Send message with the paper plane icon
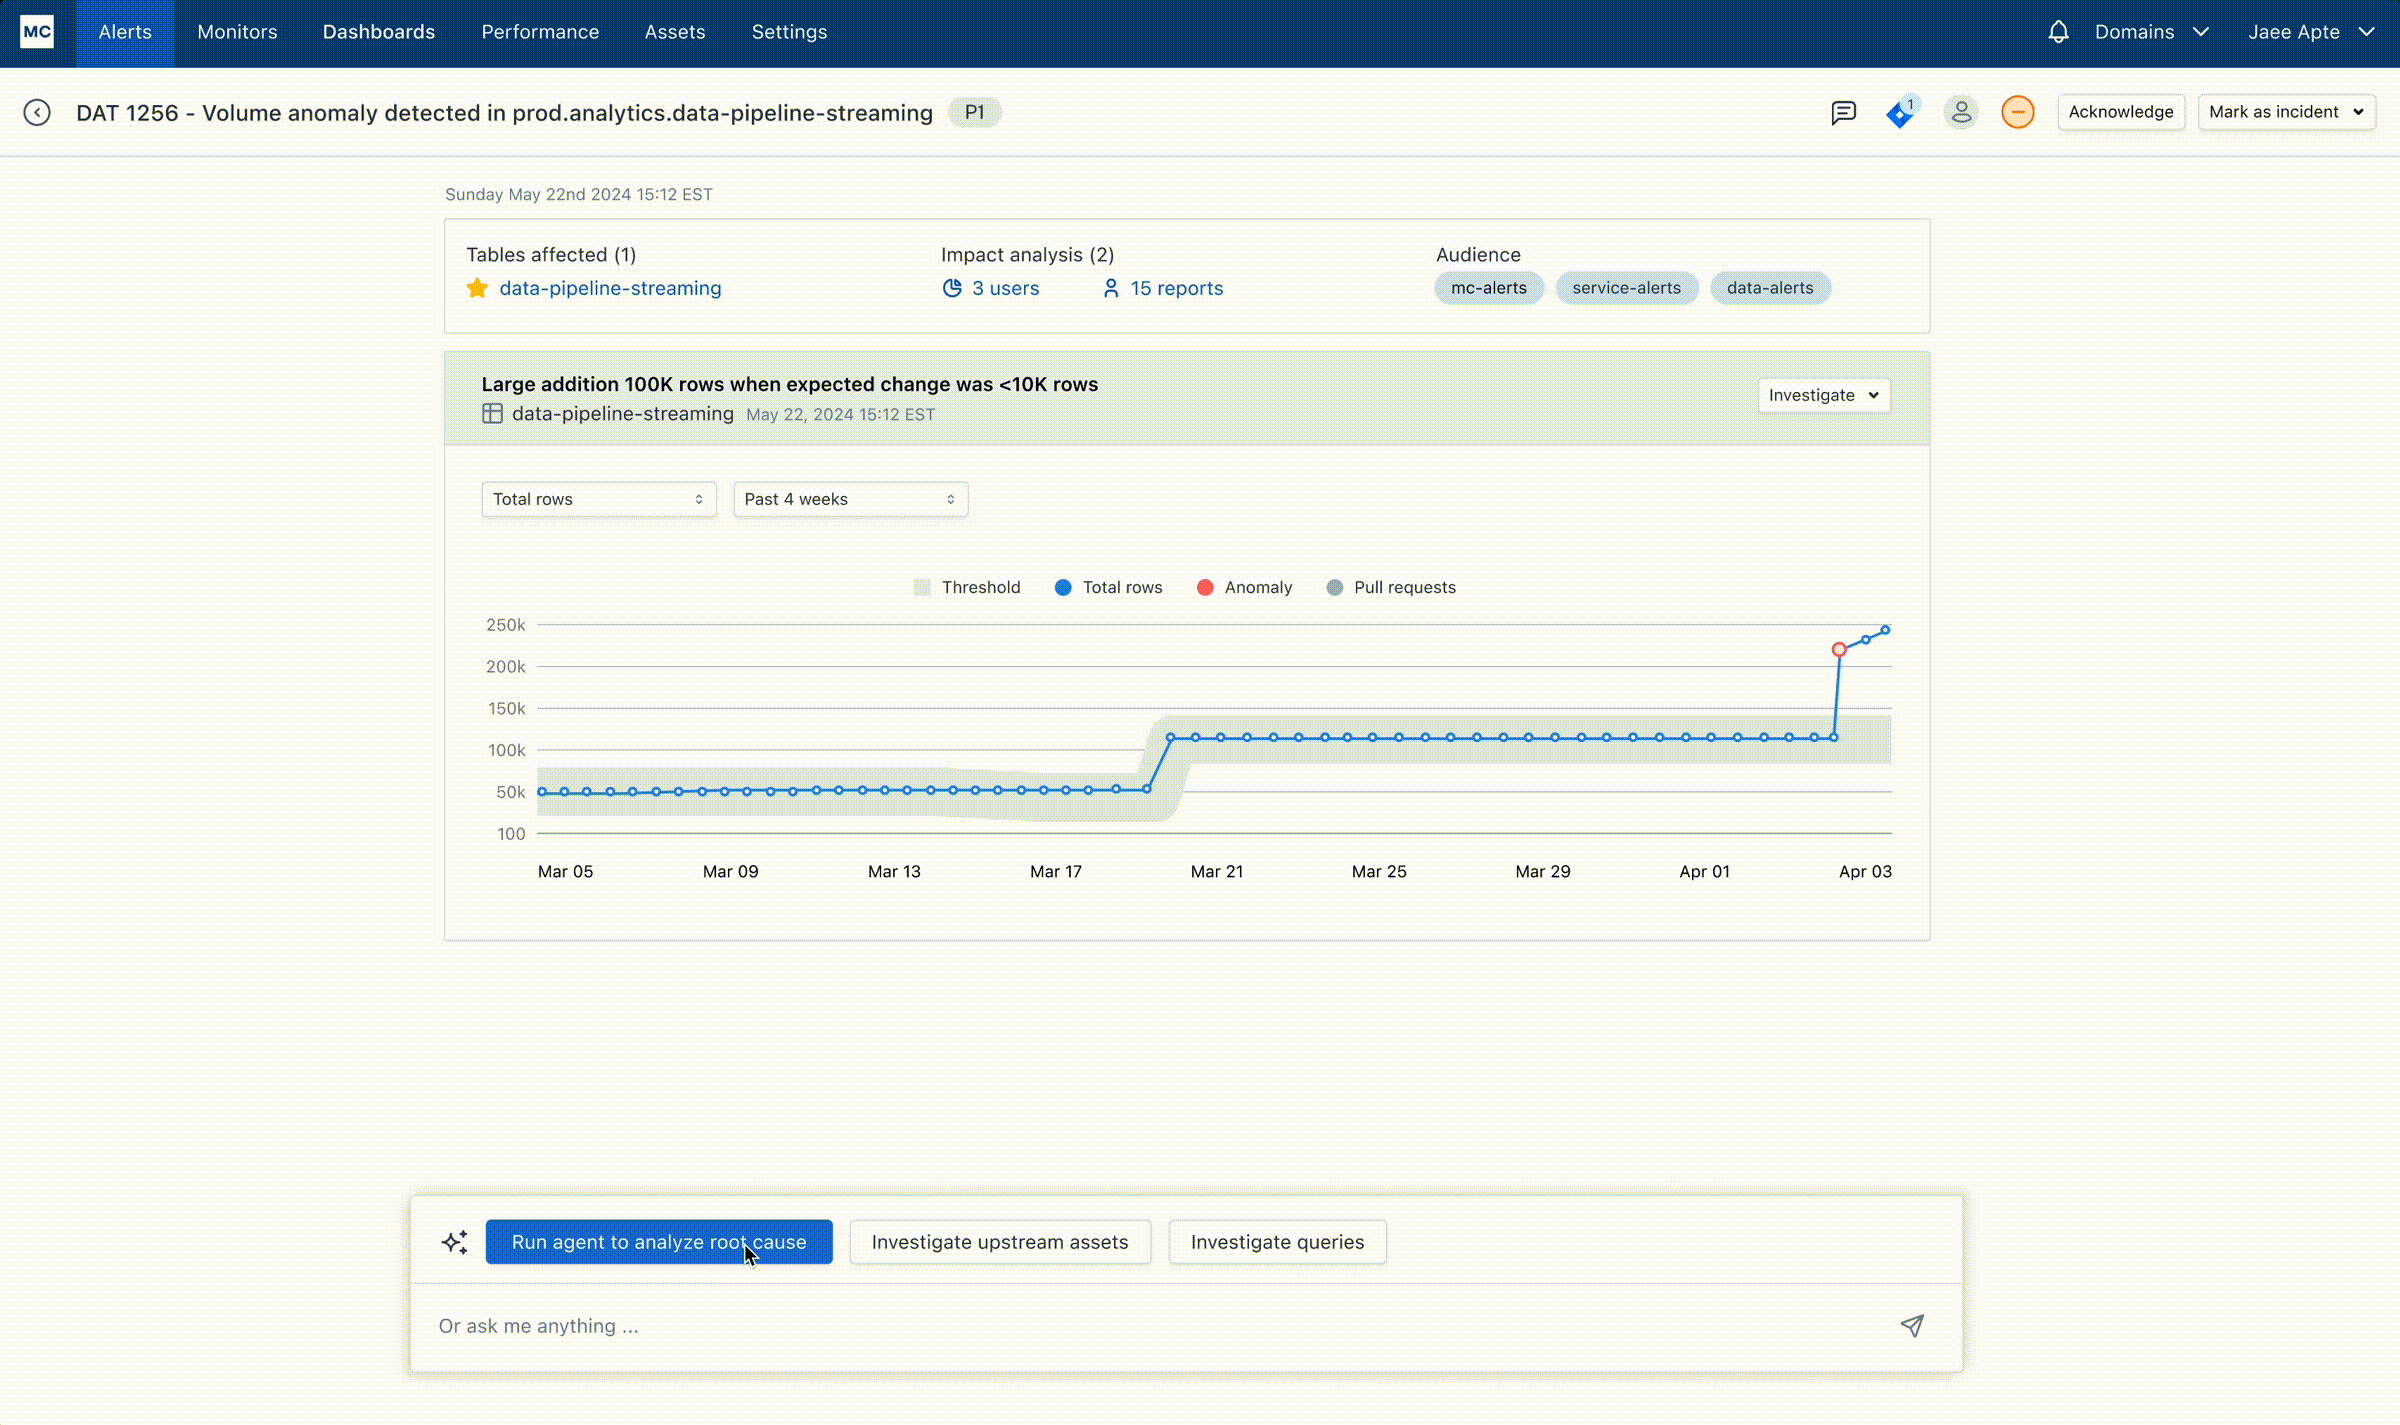The image size is (2400, 1425). pyautogui.click(x=1912, y=1326)
